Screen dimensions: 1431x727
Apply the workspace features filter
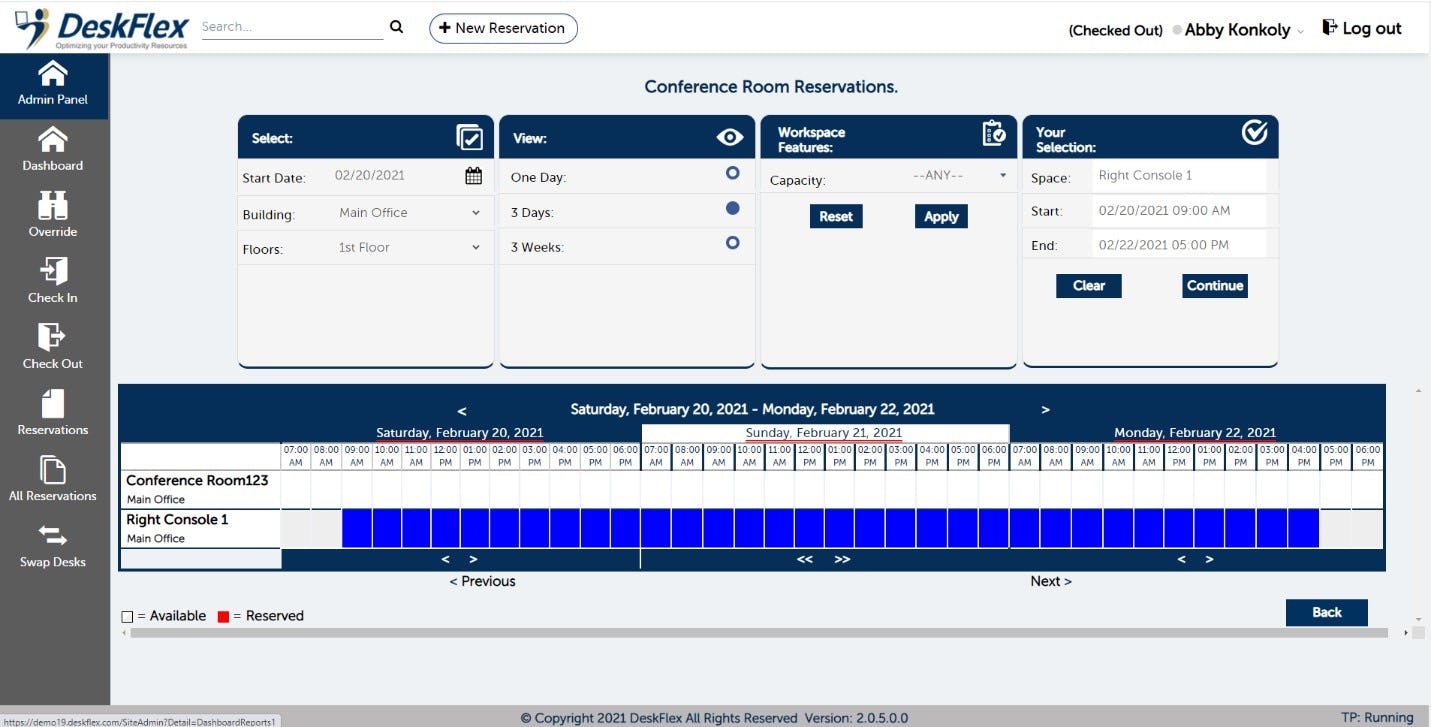(939, 216)
